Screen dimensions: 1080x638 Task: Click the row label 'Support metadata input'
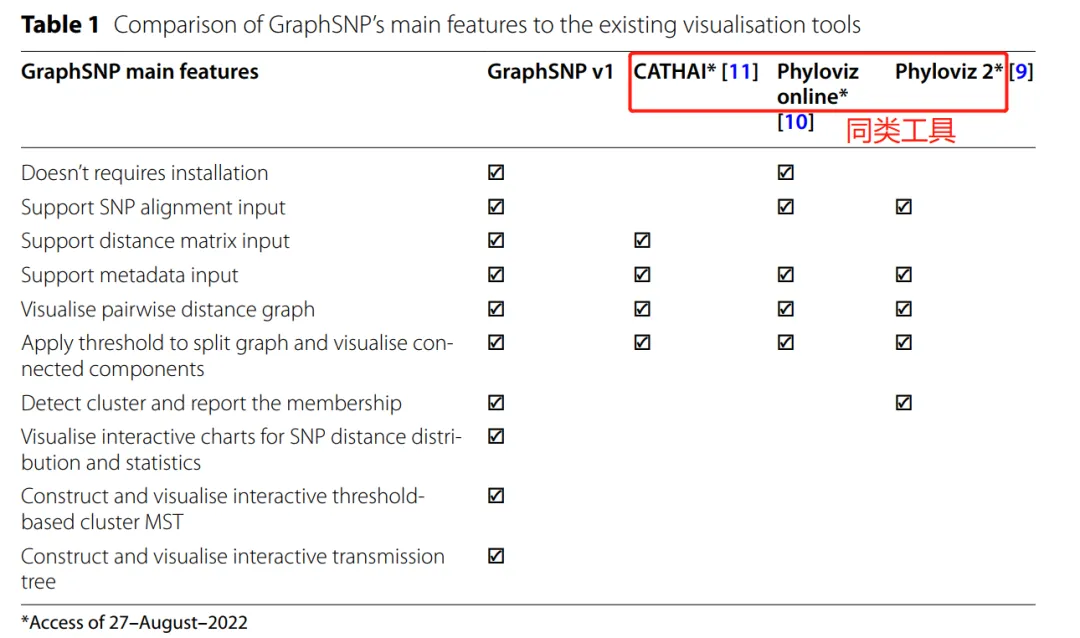129,275
